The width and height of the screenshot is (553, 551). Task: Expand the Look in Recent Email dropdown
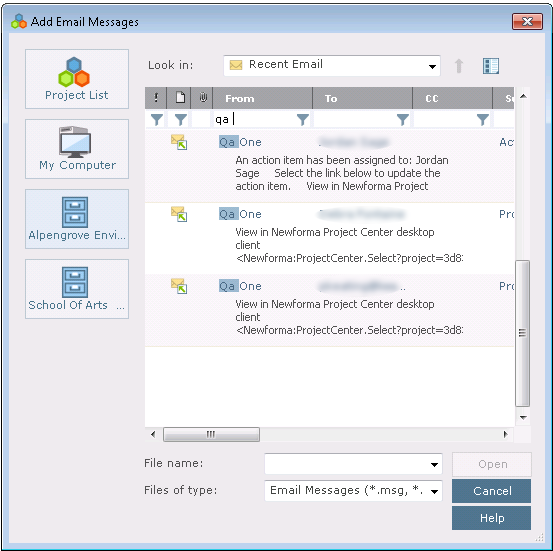pos(432,66)
